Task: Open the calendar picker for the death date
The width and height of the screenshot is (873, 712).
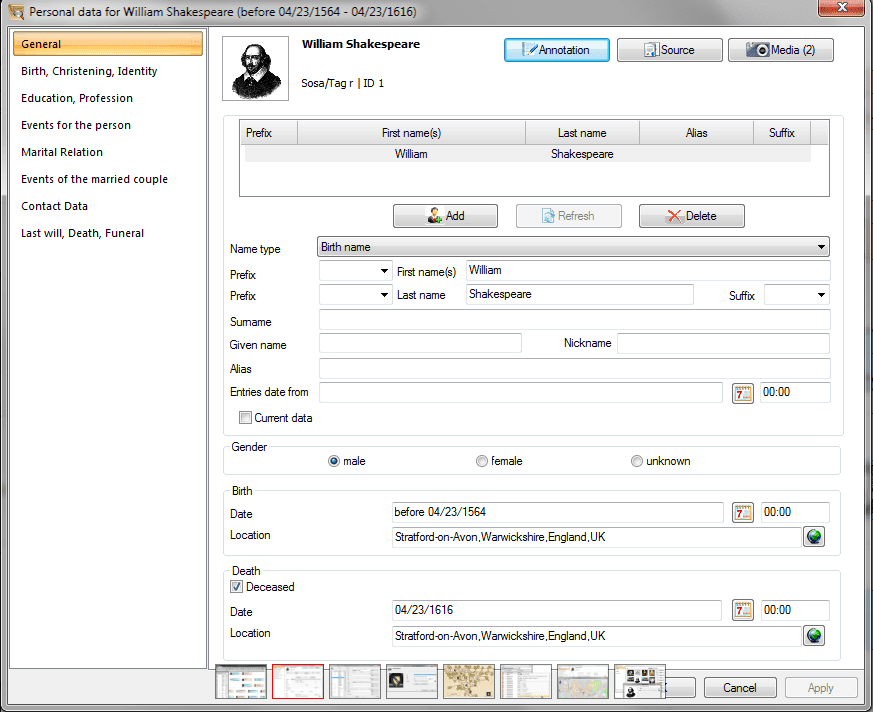Action: click(x=742, y=610)
